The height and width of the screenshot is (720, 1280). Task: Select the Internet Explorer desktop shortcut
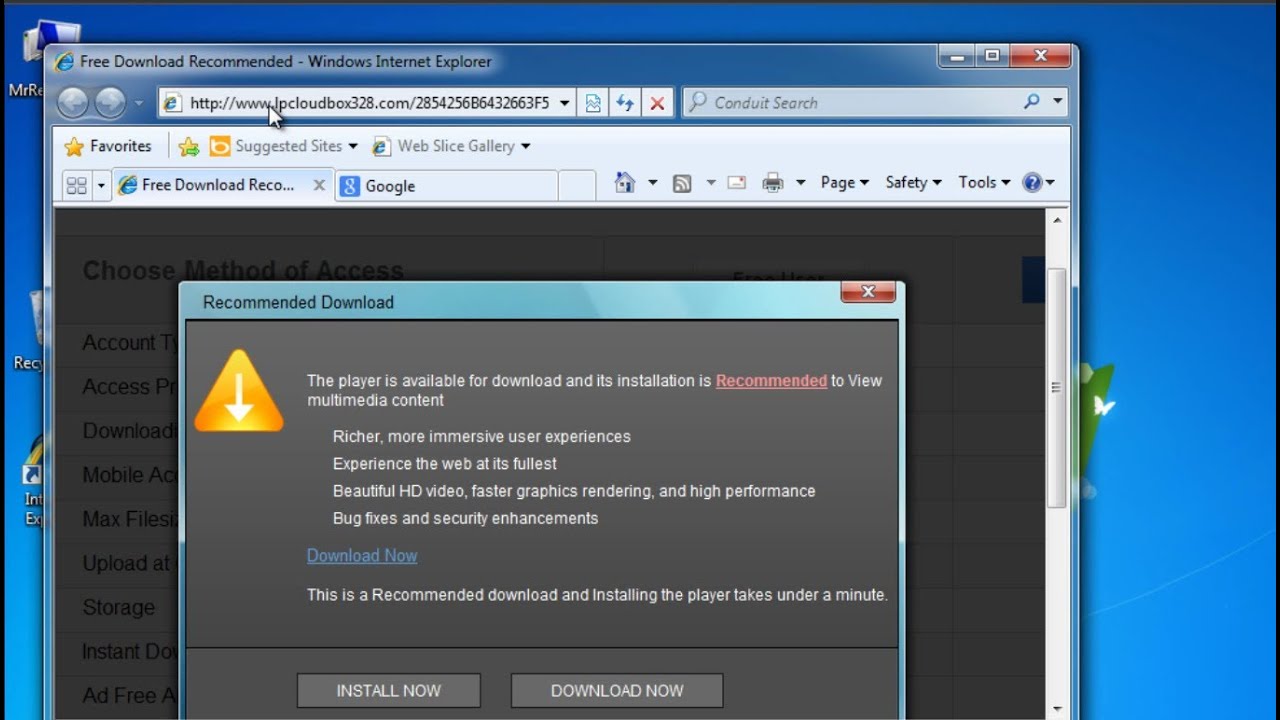[x=32, y=482]
